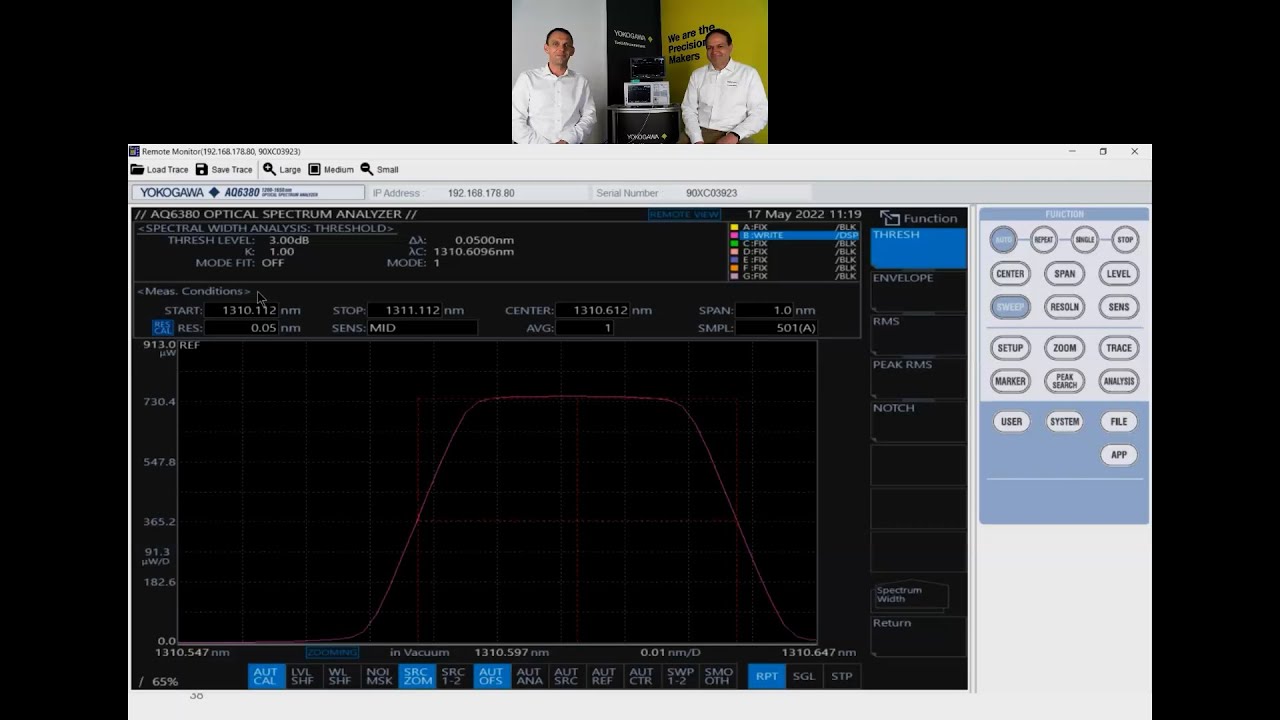1280x720 pixels.
Task: Toggle AUT OFS status indicator
Action: click(491, 677)
